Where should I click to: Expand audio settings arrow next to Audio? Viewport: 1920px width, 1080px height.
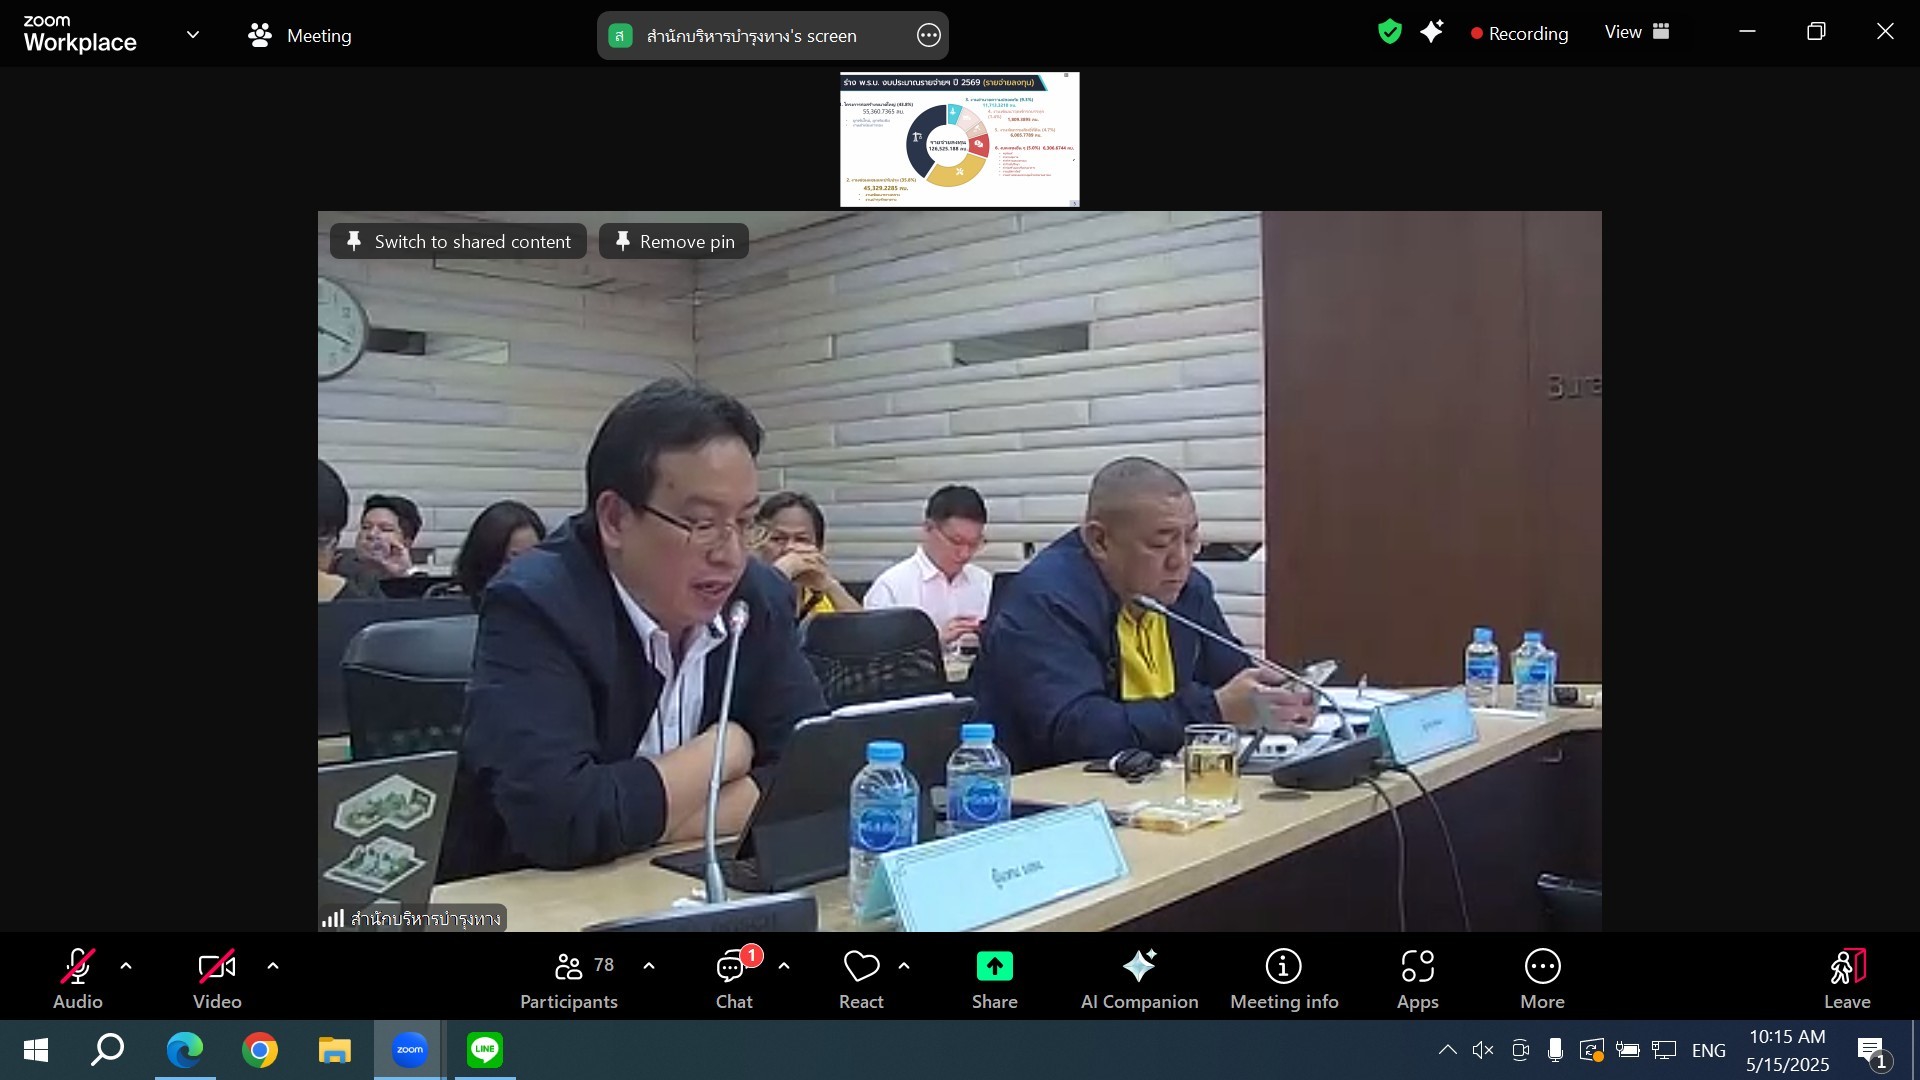click(x=126, y=966)
